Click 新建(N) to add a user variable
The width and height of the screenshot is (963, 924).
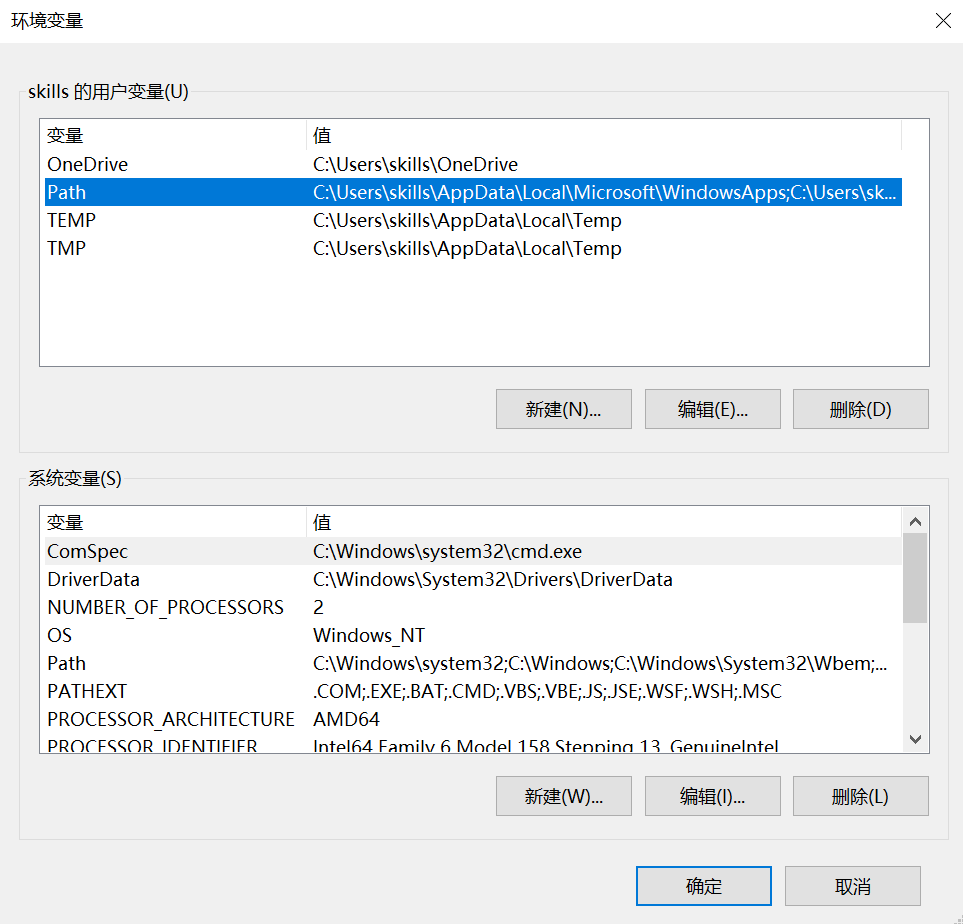pos(563,408)
